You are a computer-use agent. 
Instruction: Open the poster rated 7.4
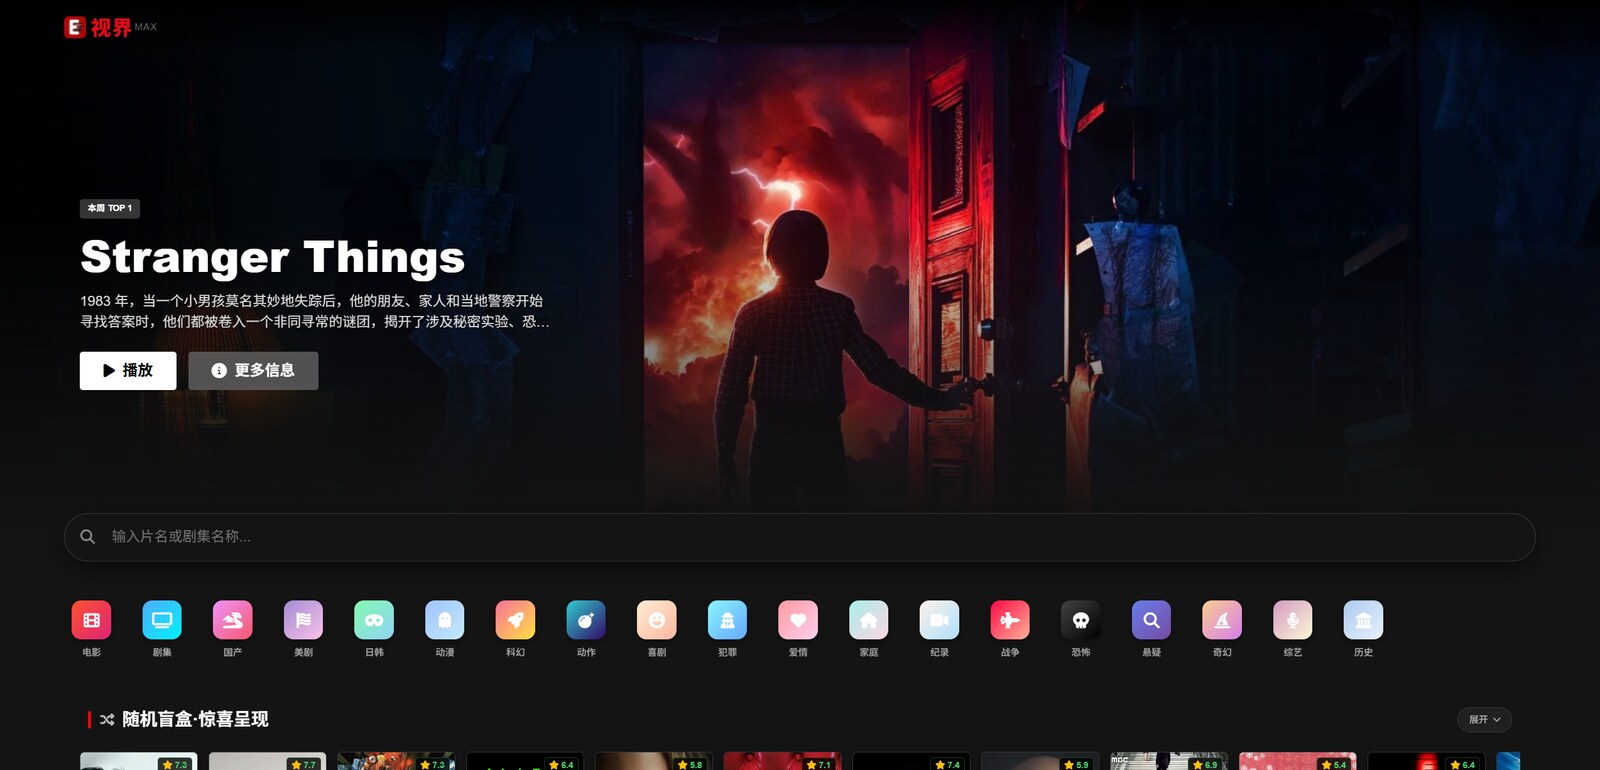911,762
